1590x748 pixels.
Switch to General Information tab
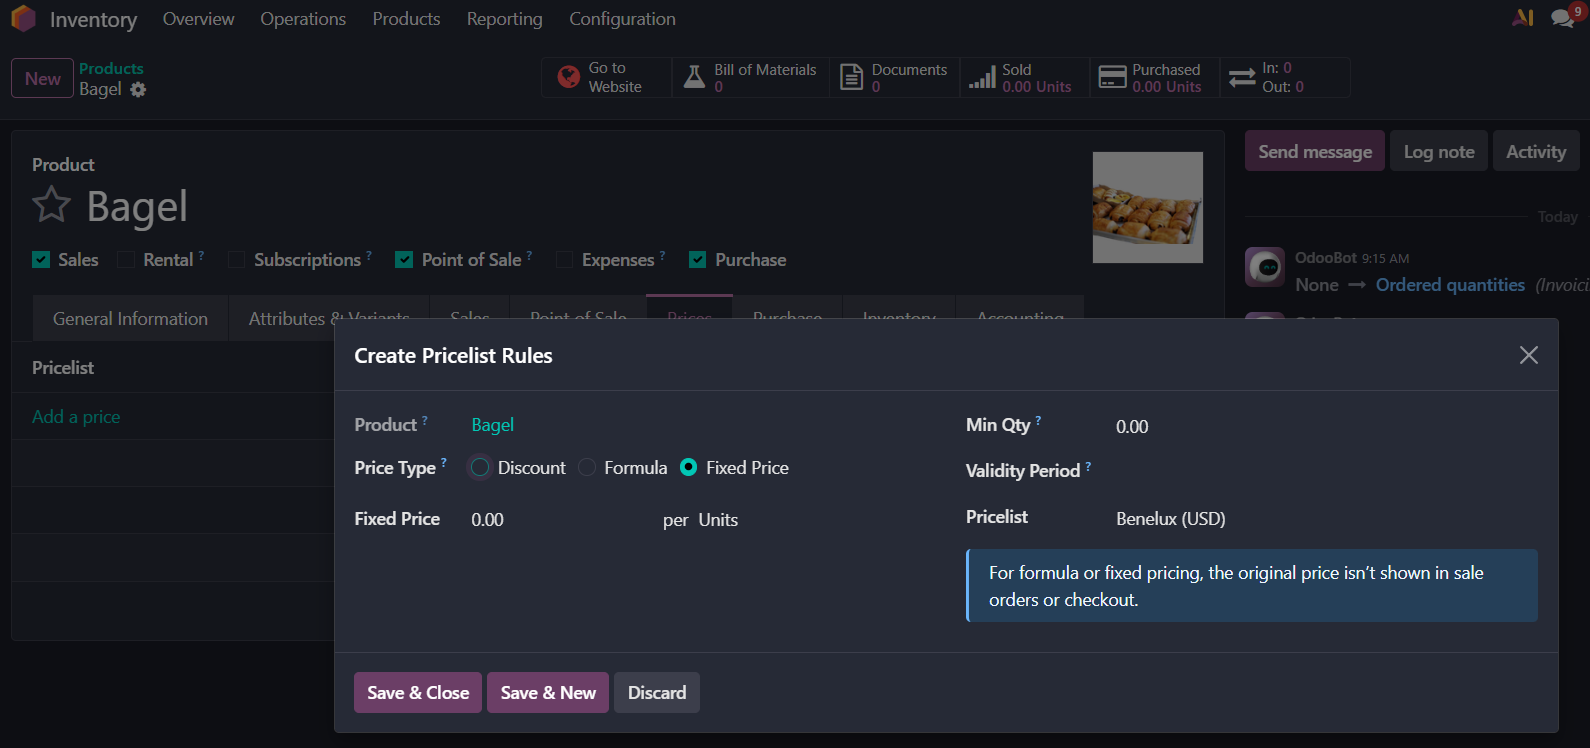(x=130, y=318)
